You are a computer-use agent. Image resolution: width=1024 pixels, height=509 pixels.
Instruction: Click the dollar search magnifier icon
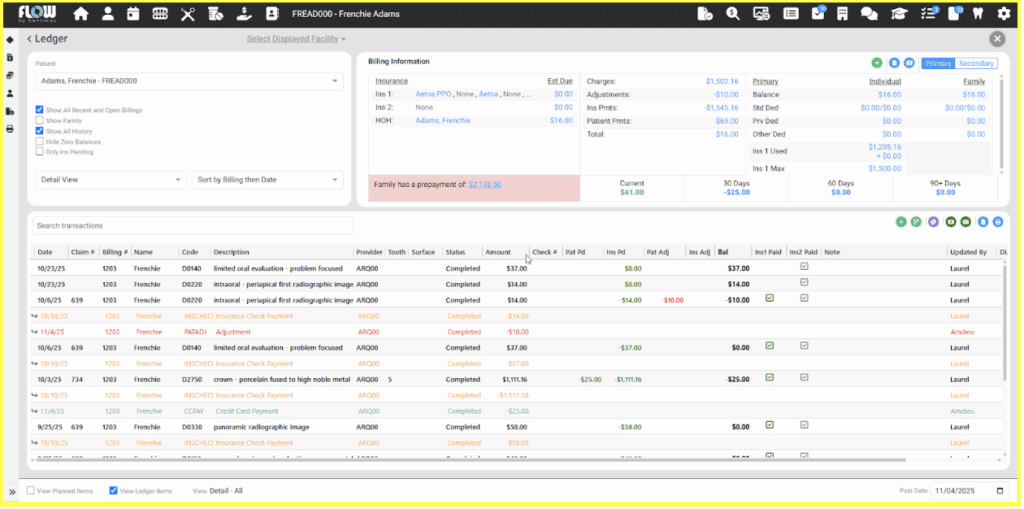coord(733,14)
